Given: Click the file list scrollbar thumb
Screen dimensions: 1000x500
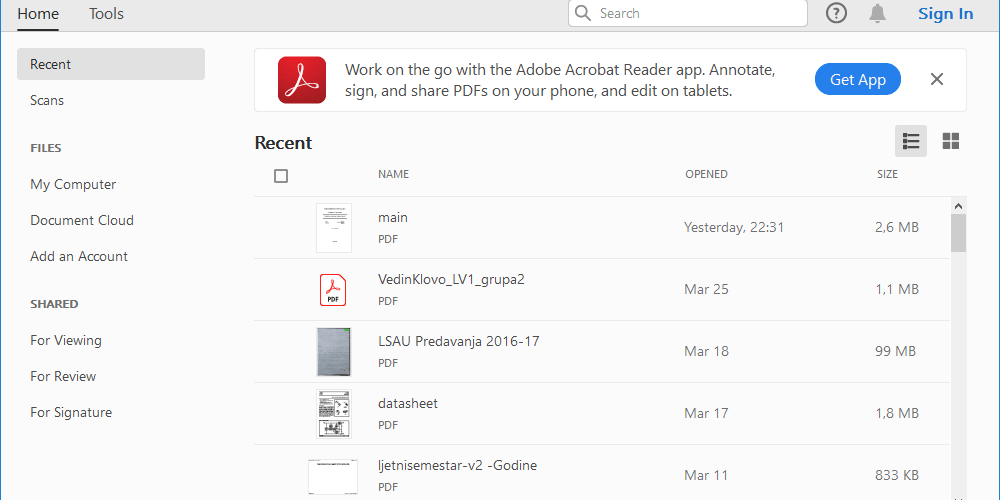Looking at the screenshot, I should point(958,233).
